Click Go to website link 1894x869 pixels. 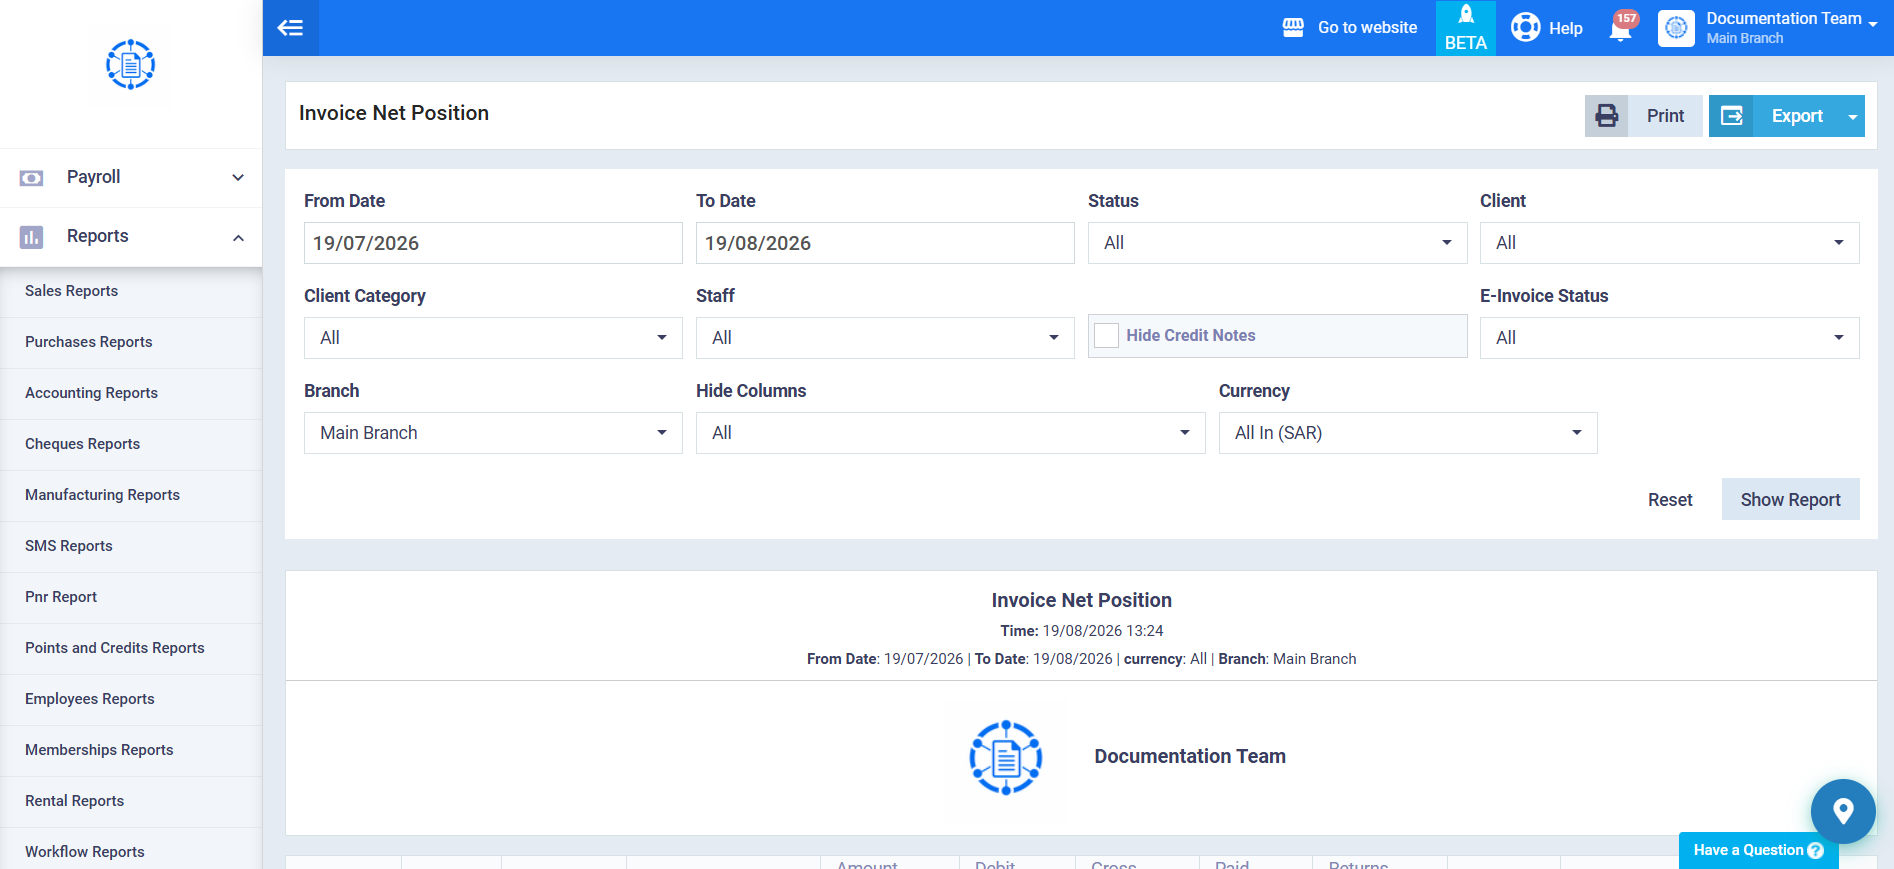[1367, 28]
